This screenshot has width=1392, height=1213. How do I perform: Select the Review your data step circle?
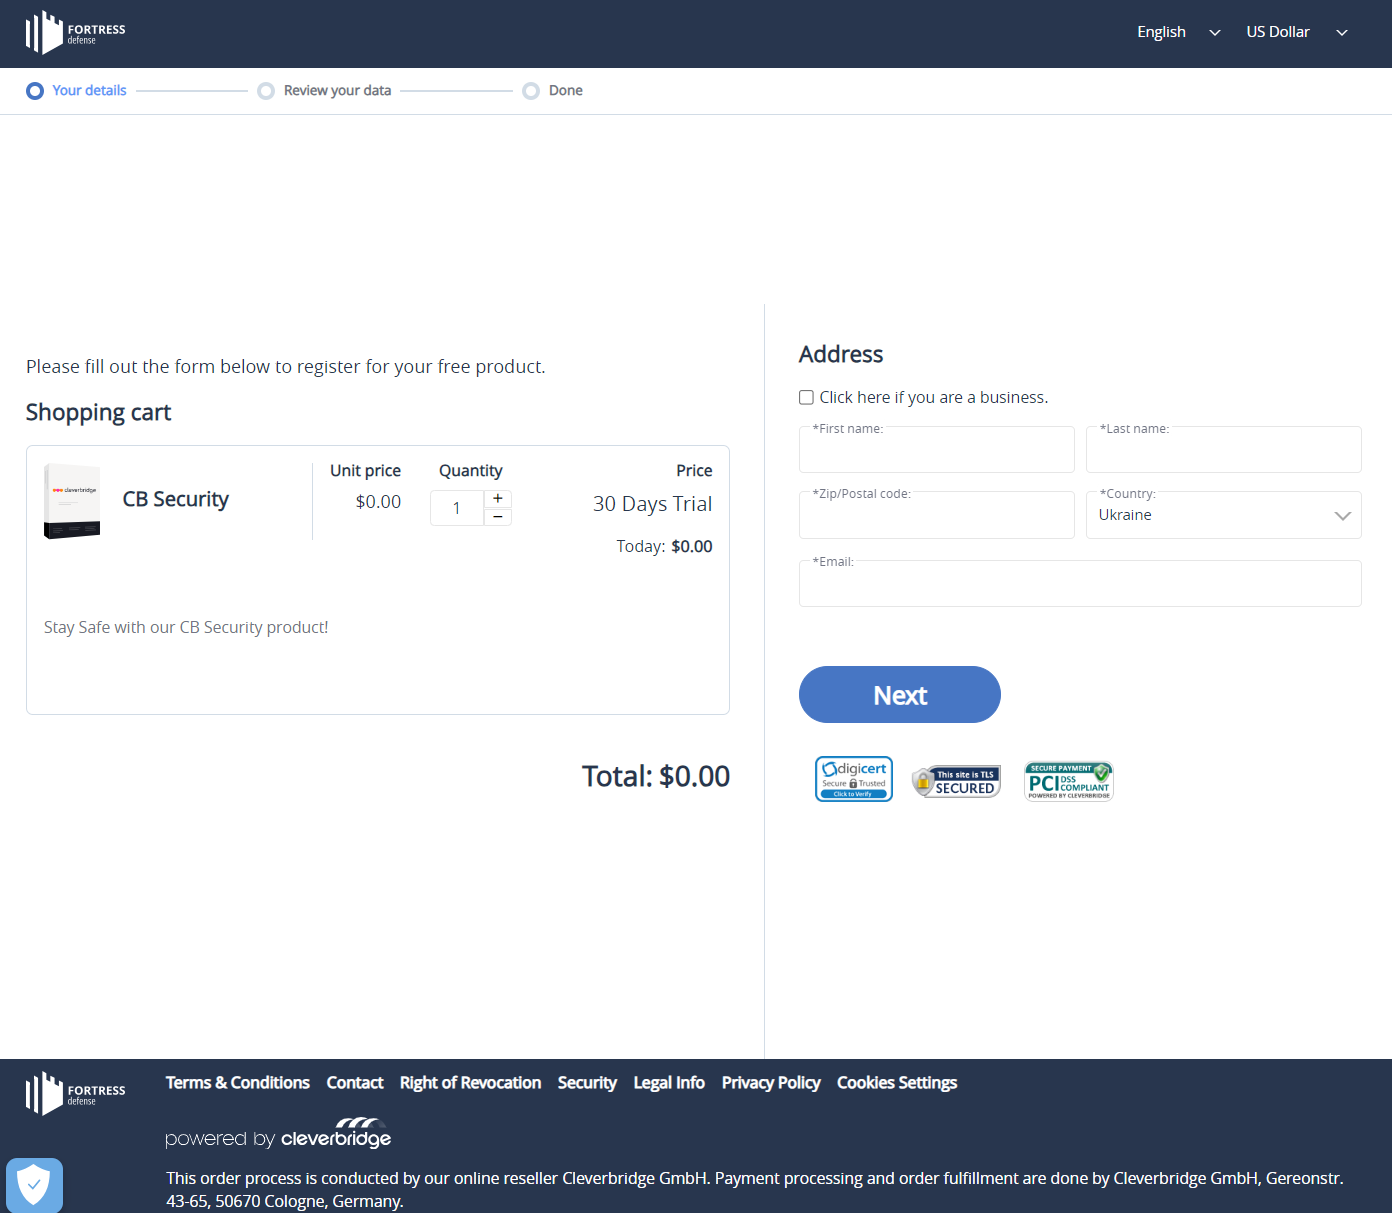[266, 91]
